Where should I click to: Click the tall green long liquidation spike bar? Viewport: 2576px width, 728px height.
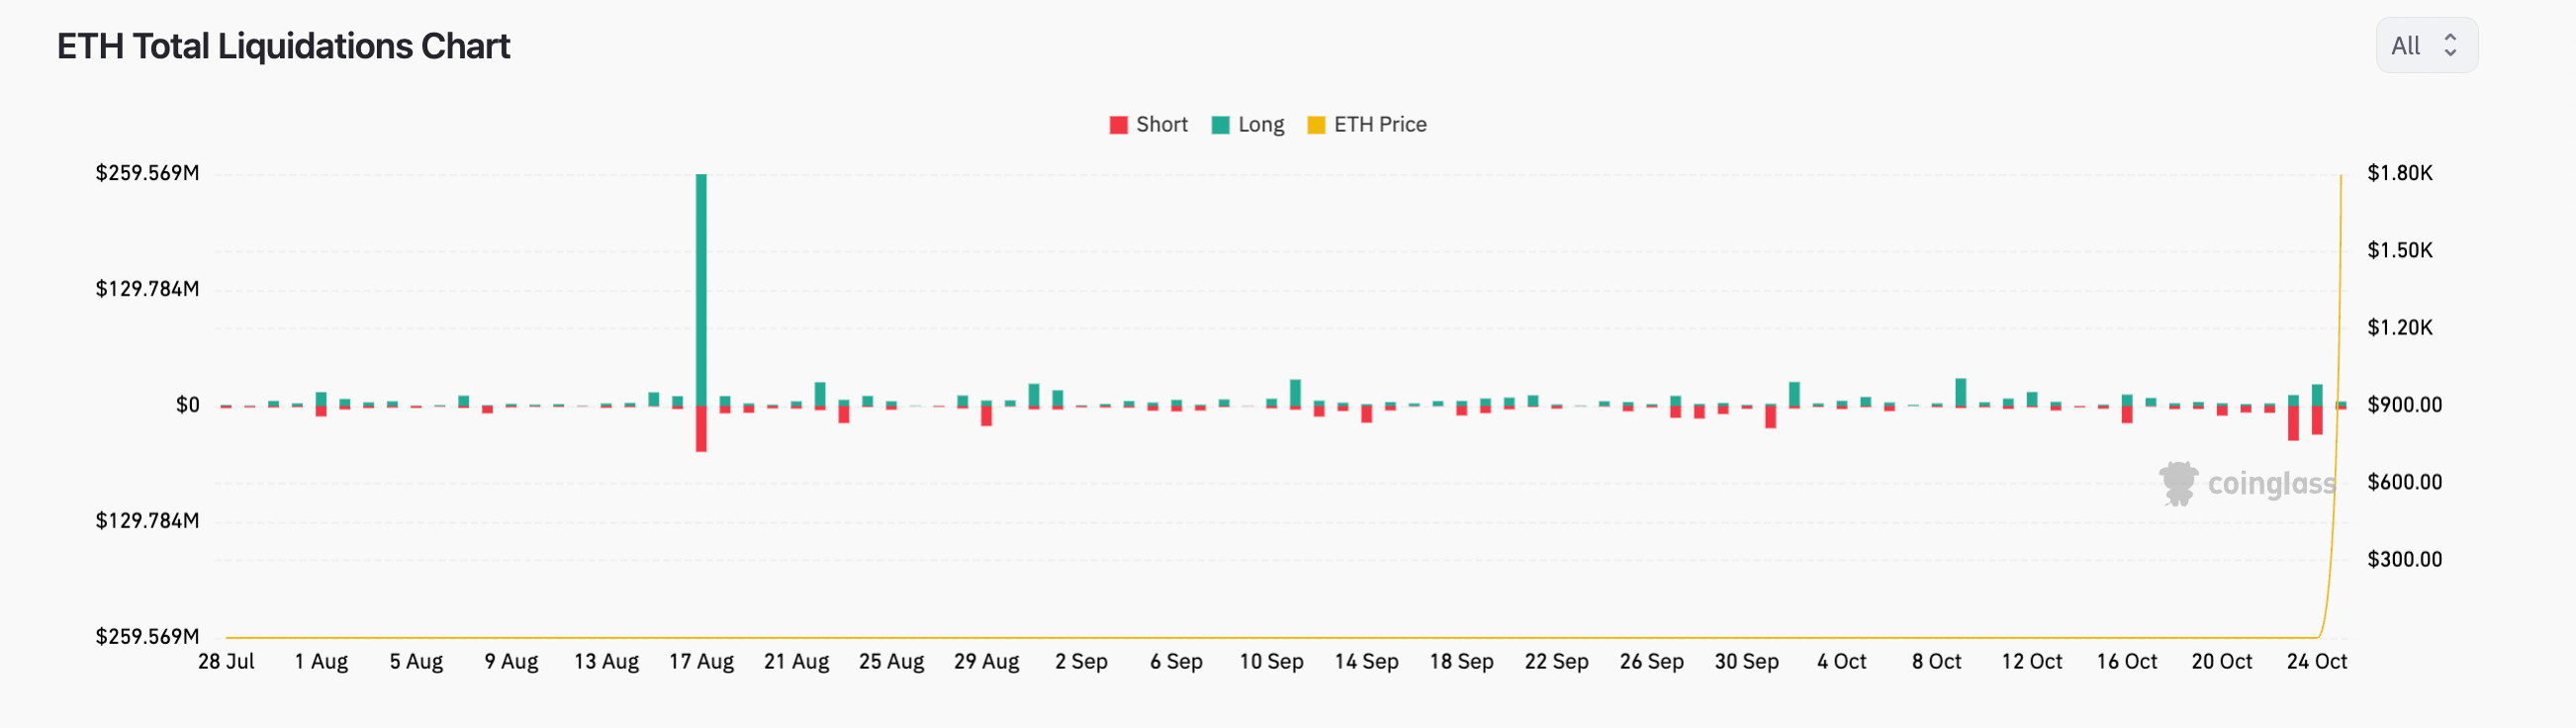pyautogui.click(x=701, y=290)
